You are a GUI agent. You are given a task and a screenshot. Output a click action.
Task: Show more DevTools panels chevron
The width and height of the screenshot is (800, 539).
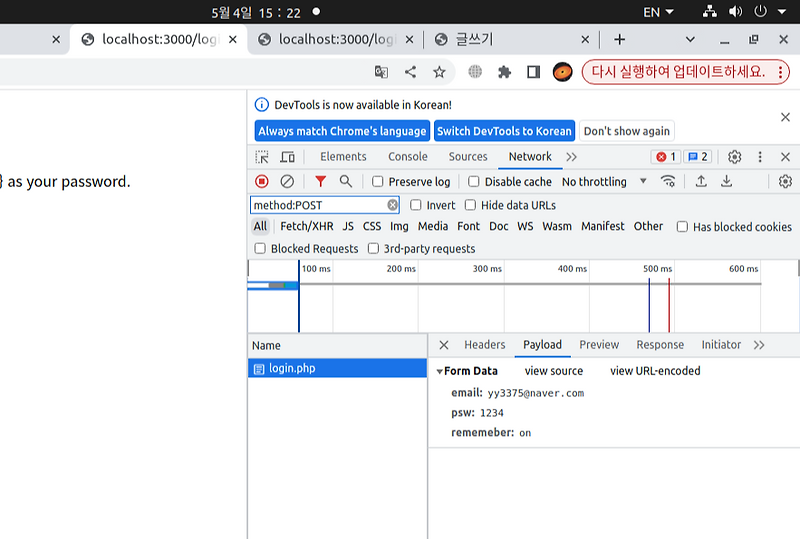pyautogui.click(x=571, y=157)
